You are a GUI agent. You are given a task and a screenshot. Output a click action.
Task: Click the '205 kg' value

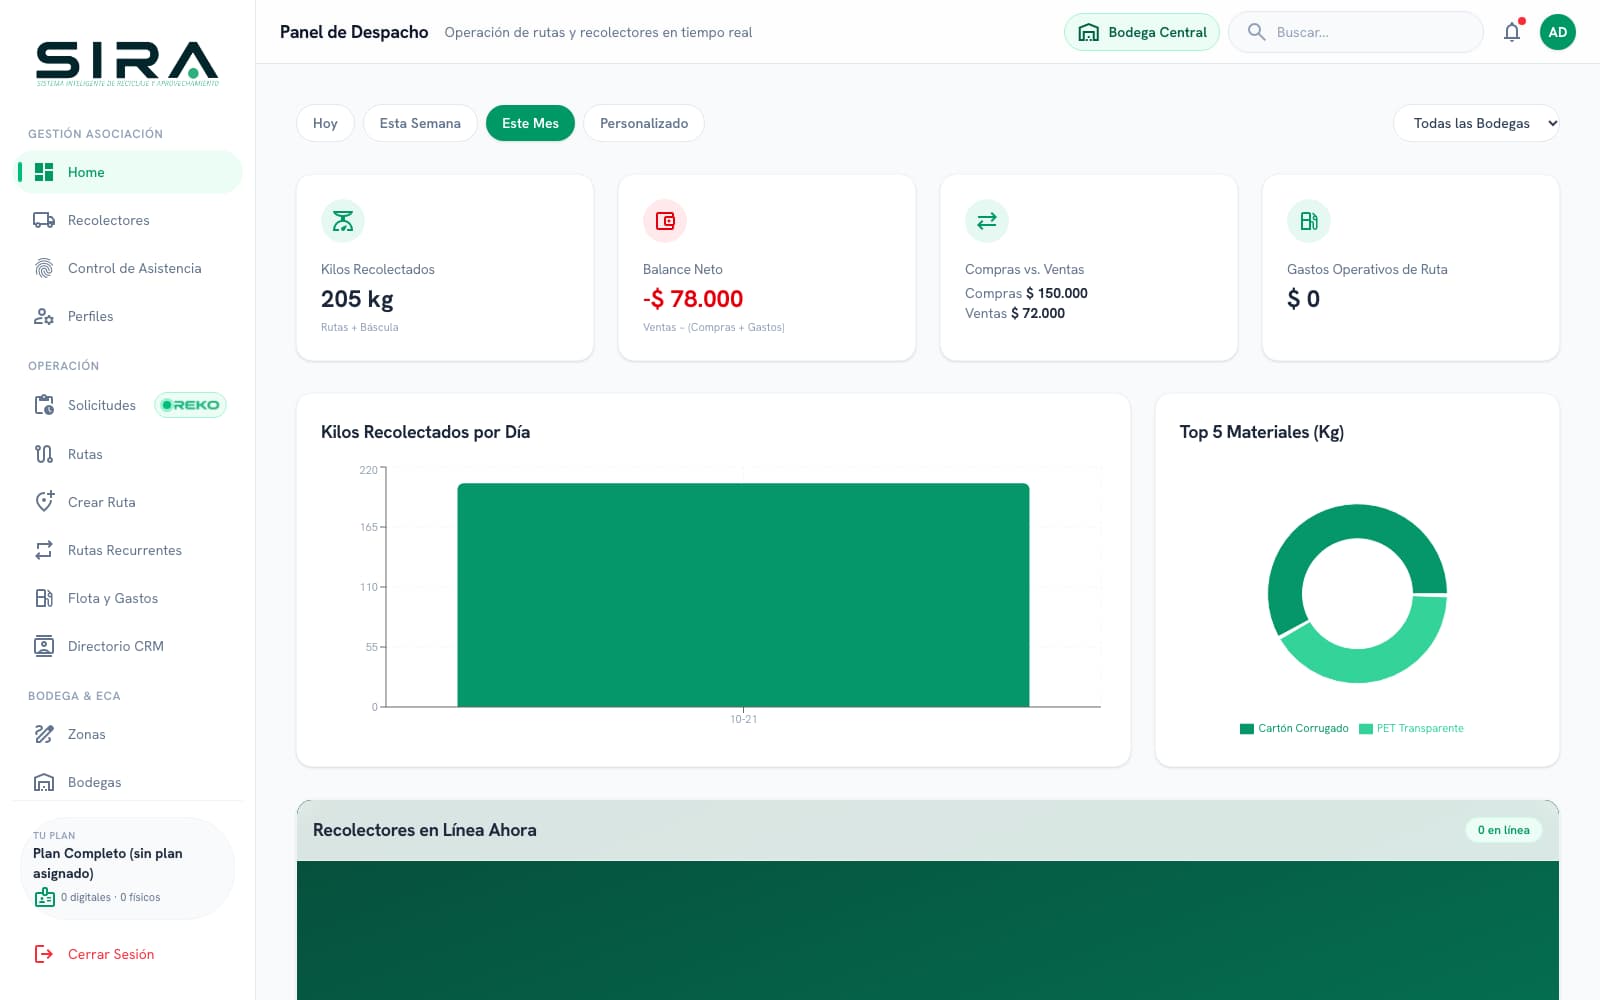pos(357,299)
